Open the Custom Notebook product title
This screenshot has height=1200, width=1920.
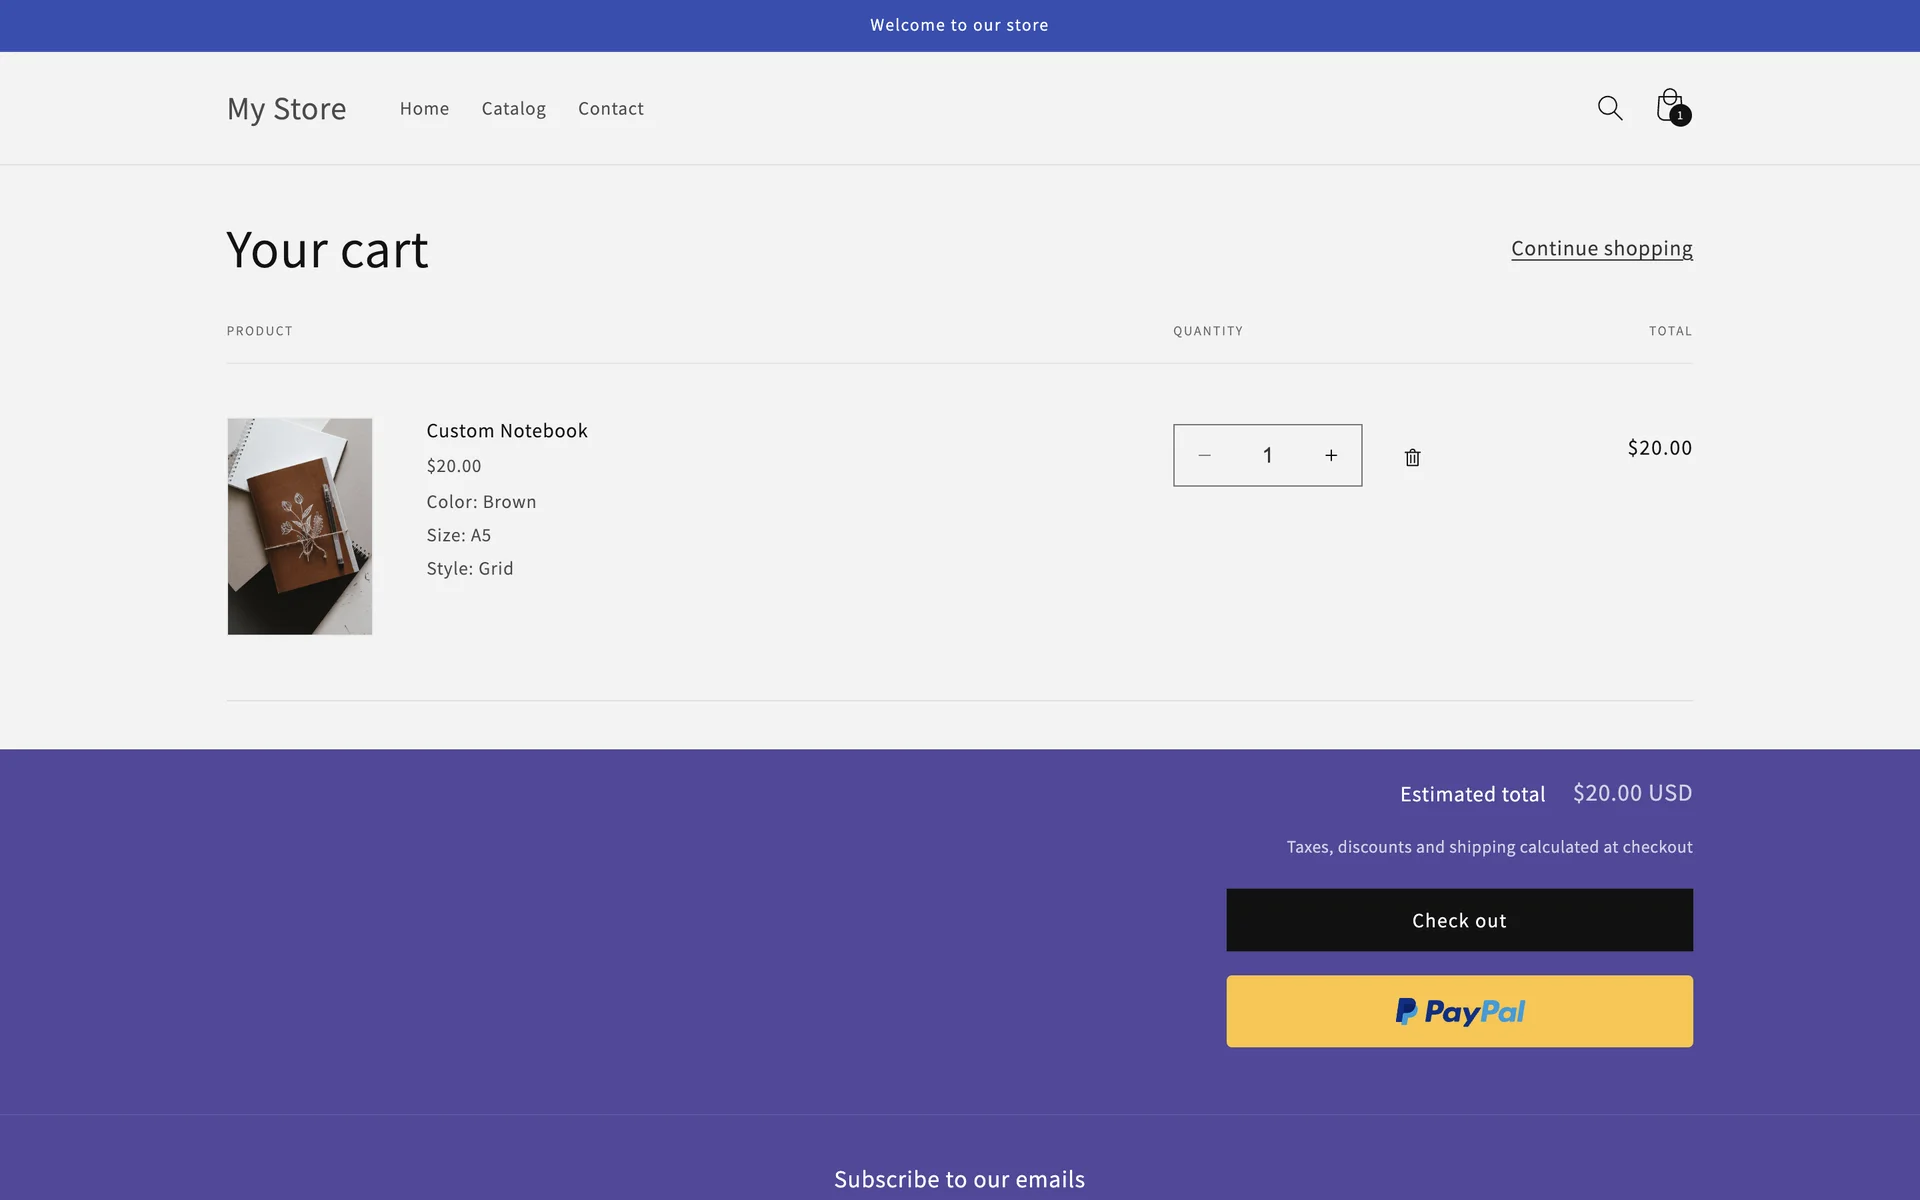[x=506, y=431]
